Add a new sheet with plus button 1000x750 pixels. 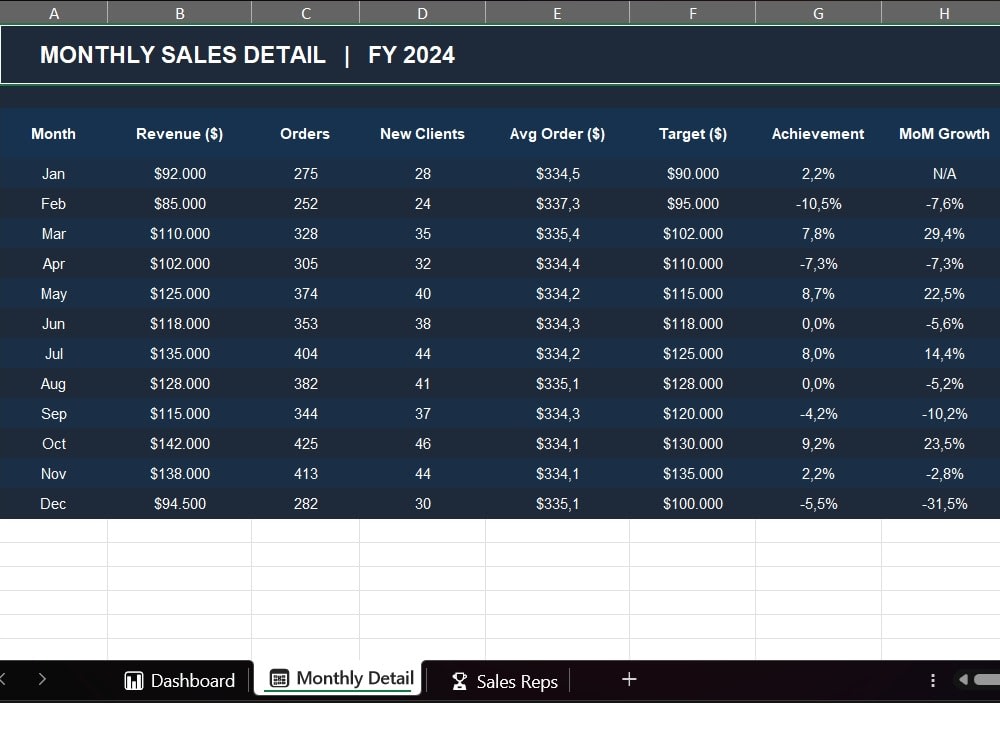[629, 680]
